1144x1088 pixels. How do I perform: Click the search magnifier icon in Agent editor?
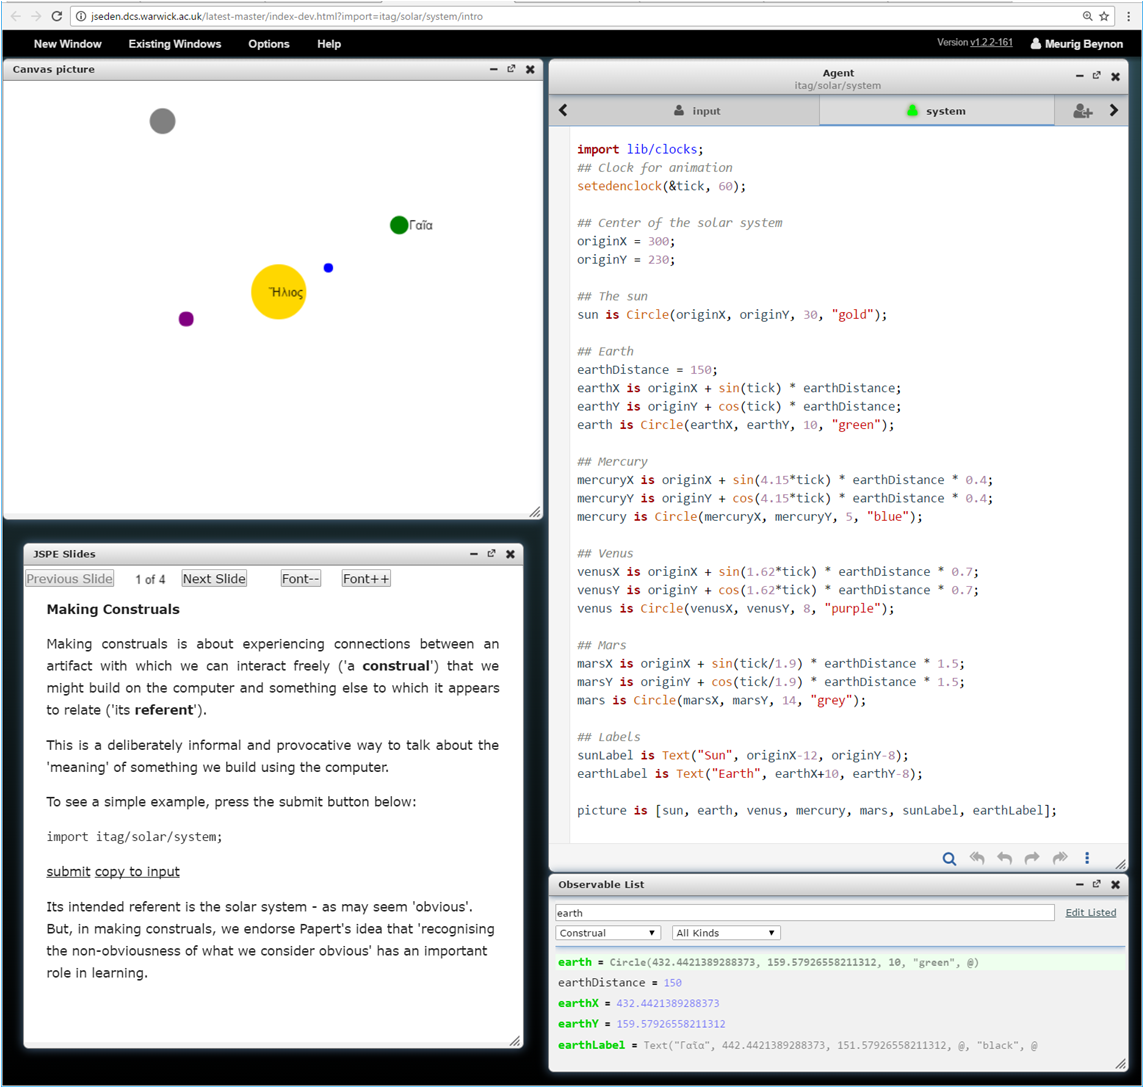click(x=949, y=858)
